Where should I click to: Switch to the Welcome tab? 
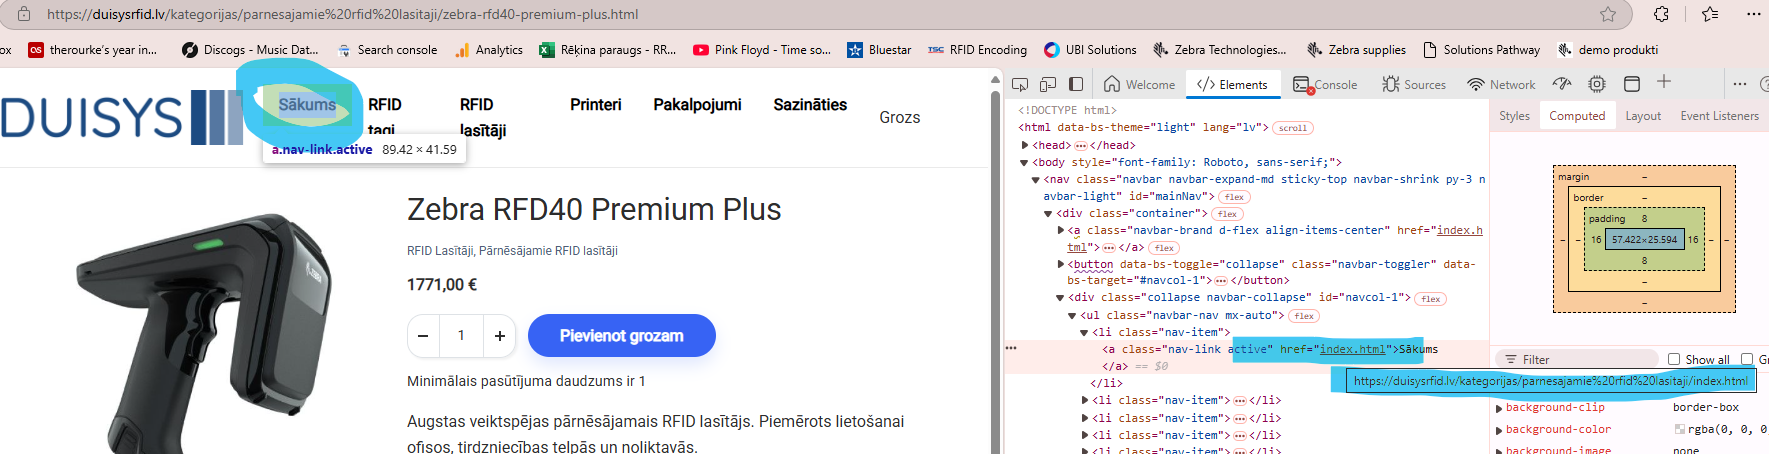click(1140, 85)
